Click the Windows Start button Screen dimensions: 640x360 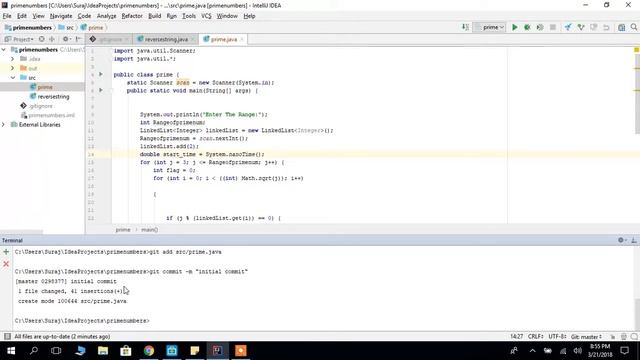[x=11, y=351]
